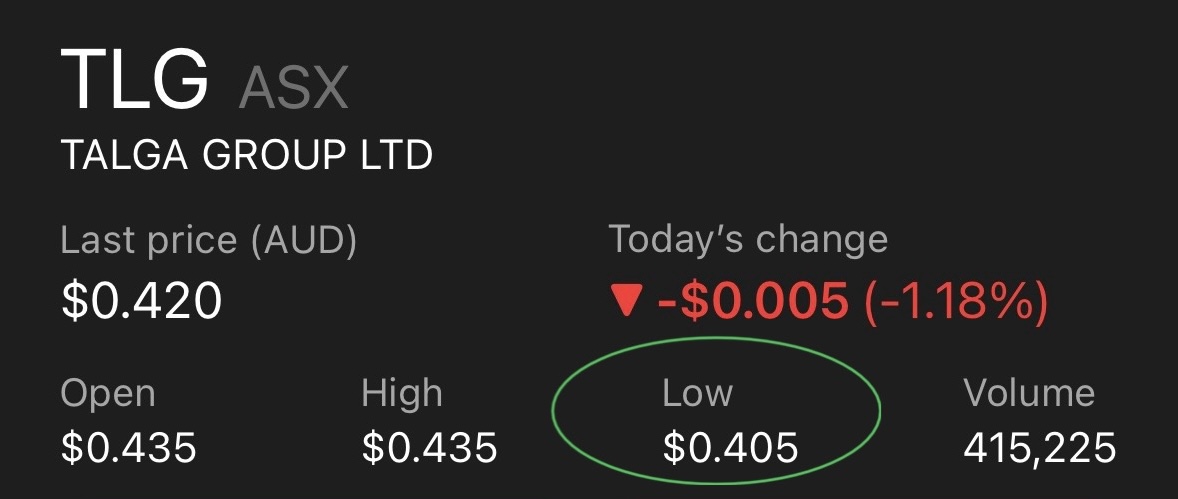Screen dimensions: 1178x499
Task: Open the TALGA GROUP LTD company name
Action: [247, 155]
